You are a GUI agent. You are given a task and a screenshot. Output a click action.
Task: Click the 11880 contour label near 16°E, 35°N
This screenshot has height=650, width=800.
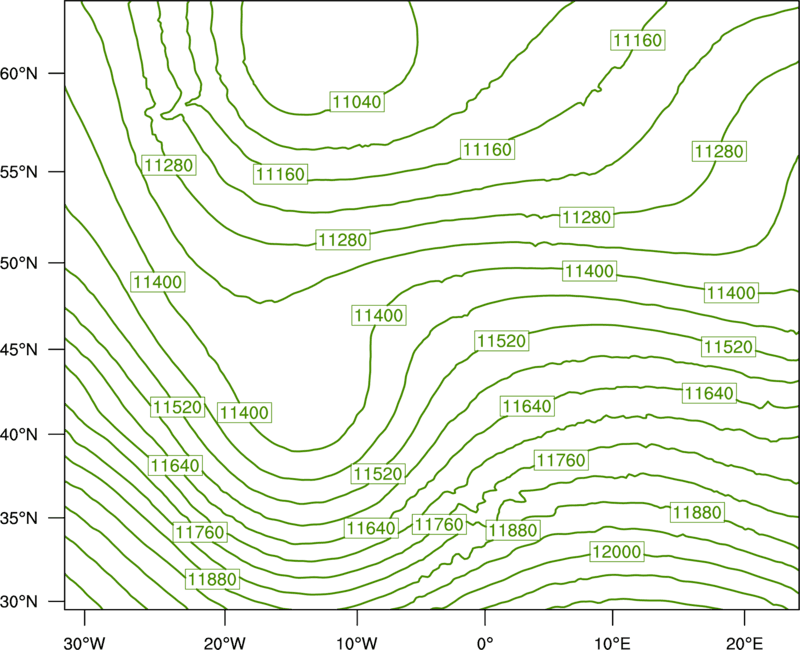pos(697,512)
